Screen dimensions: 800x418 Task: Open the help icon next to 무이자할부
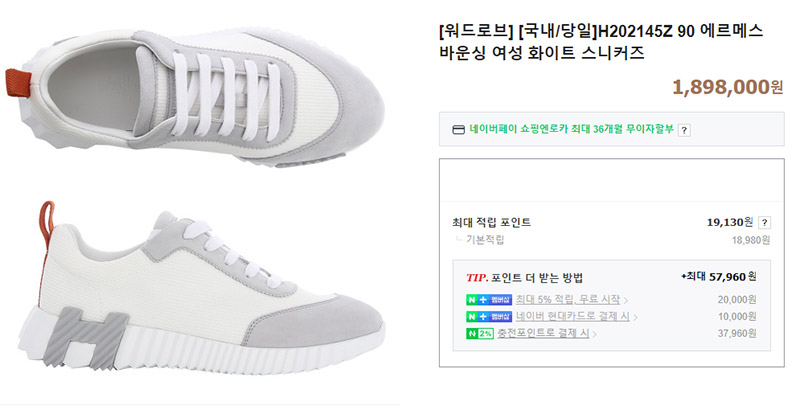[x=684, y=130]
